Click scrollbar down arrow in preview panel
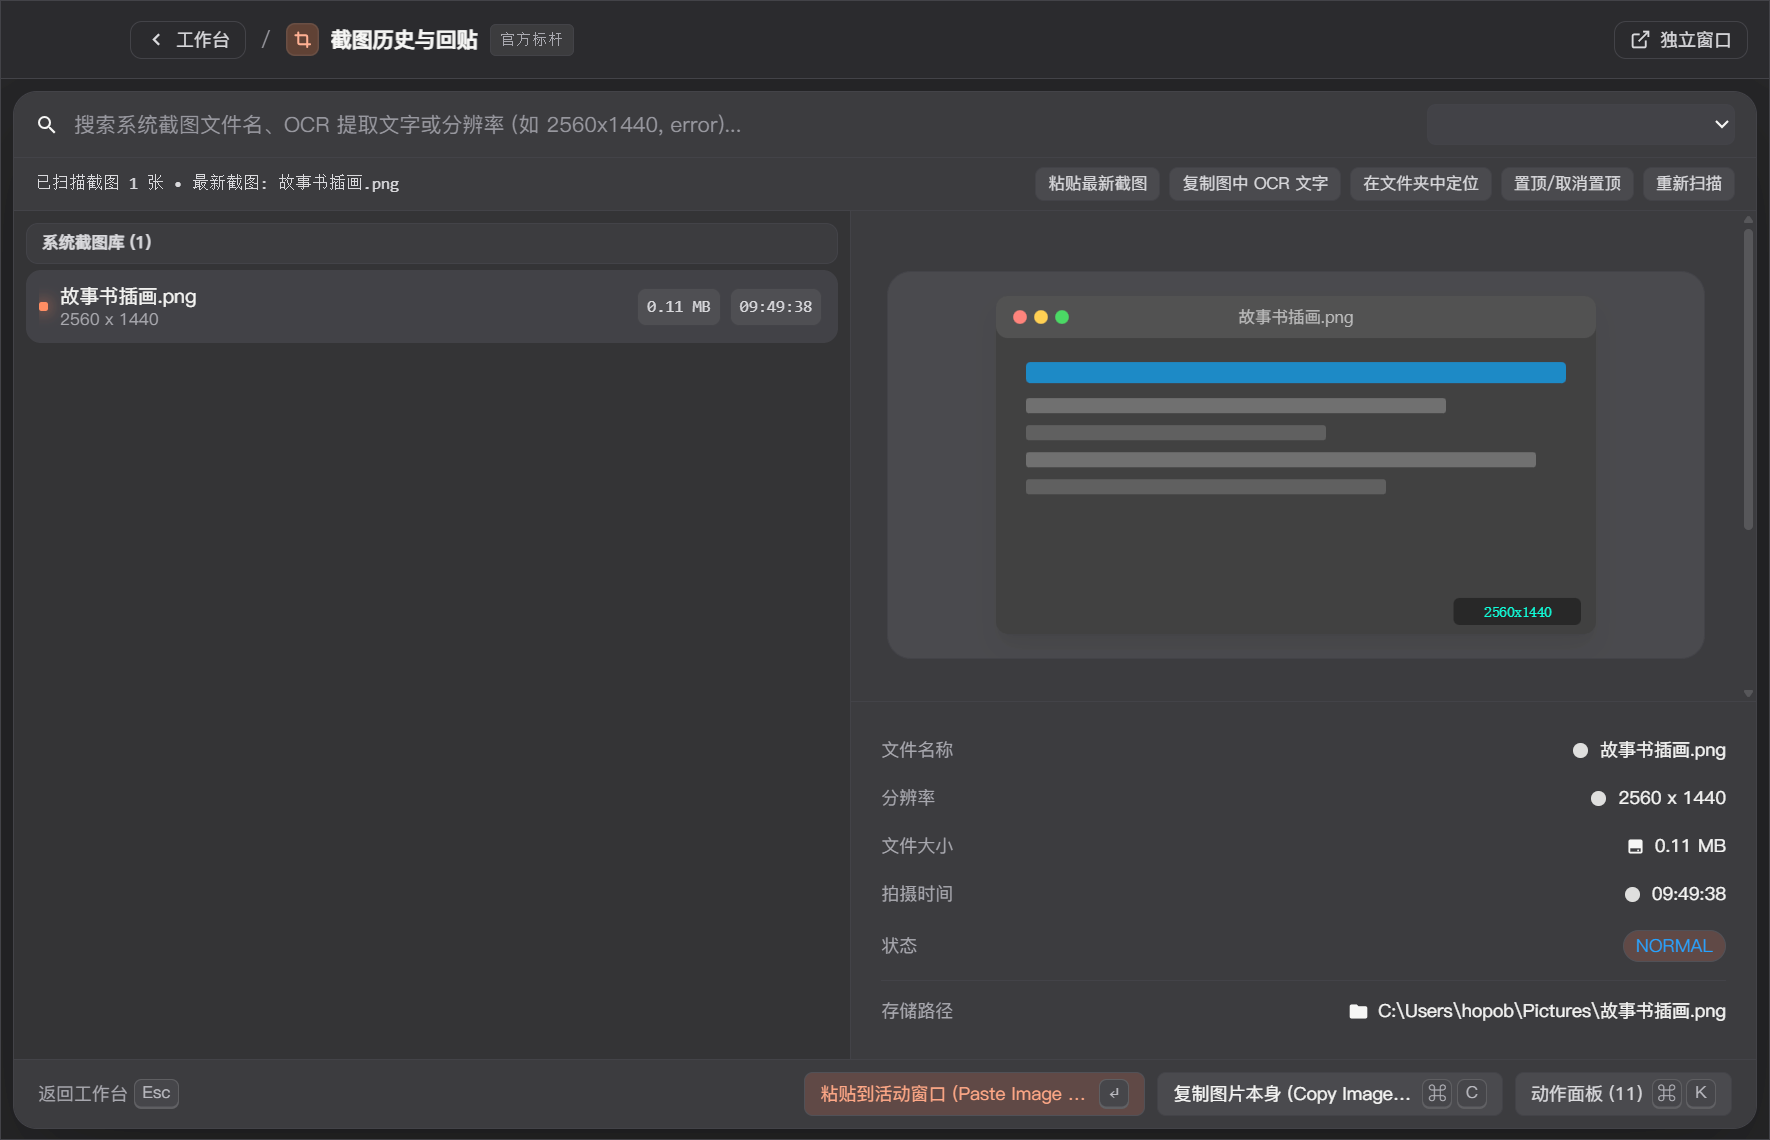1770x1140 pixels. coord(1748,693)
